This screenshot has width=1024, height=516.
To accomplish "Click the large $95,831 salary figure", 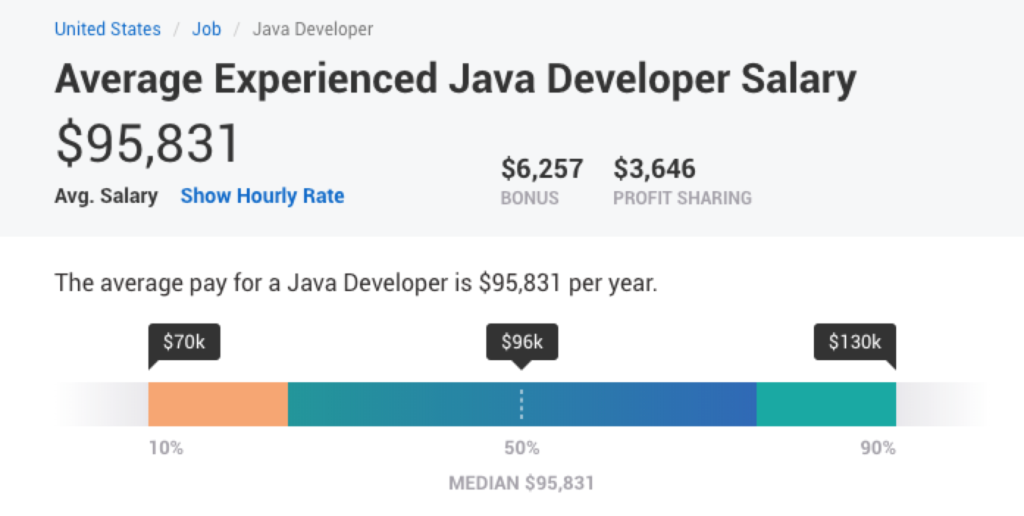I will coord(148,144).
